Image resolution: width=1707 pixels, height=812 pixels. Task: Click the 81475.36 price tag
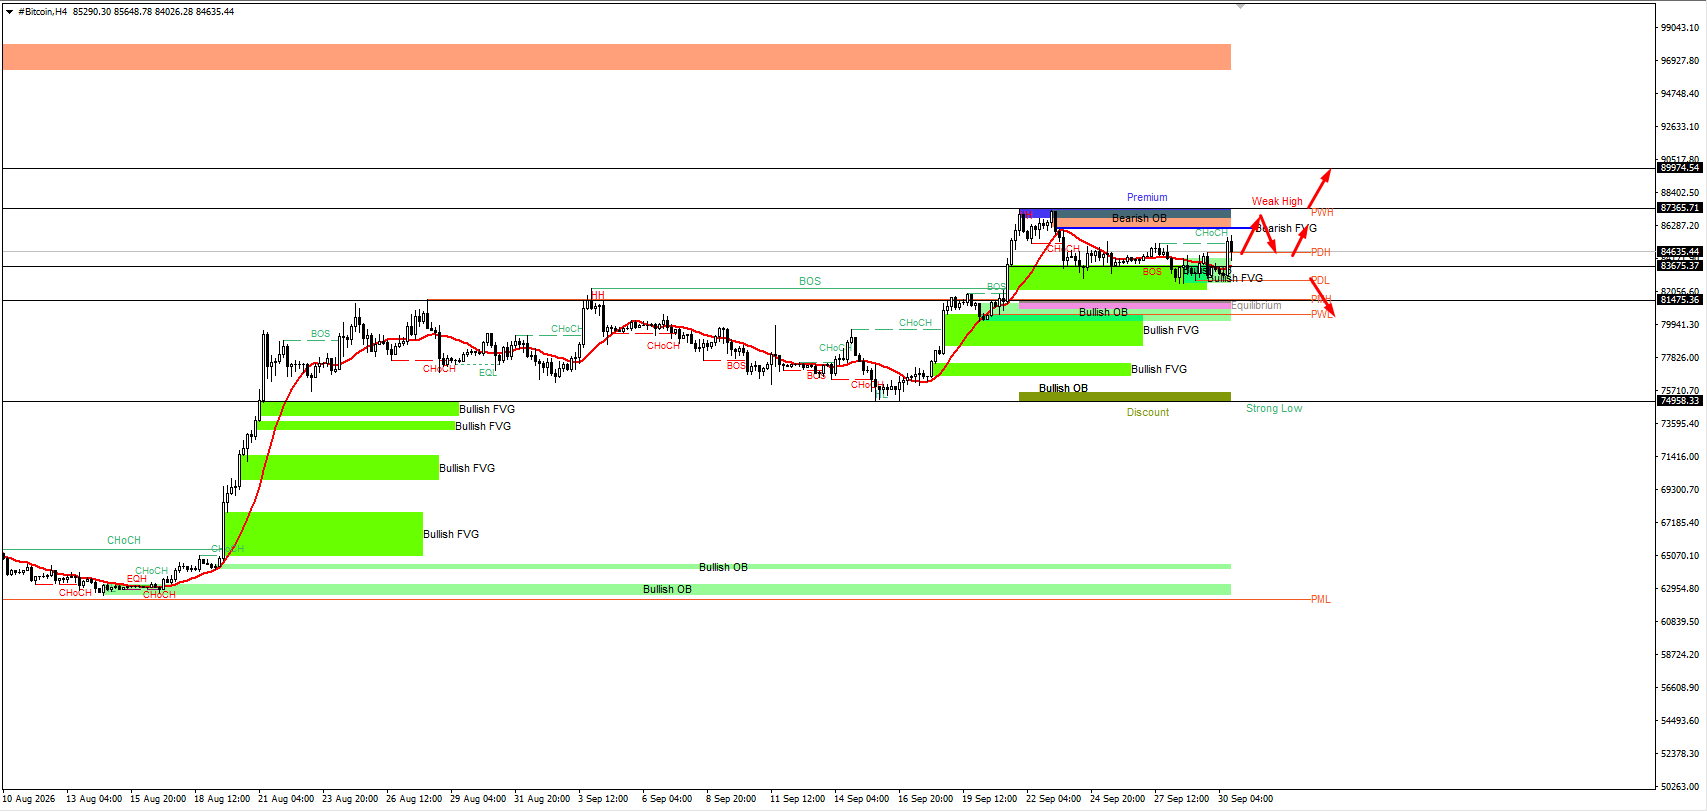pos(1680,300)
